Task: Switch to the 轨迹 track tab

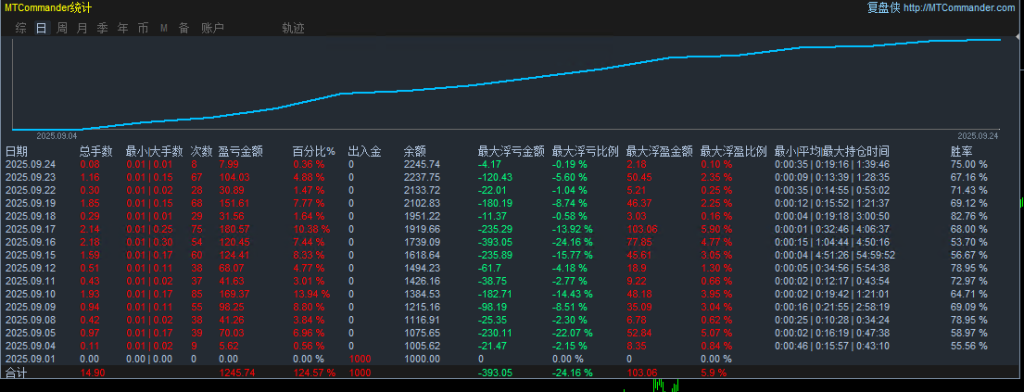Action: (293, 28)
